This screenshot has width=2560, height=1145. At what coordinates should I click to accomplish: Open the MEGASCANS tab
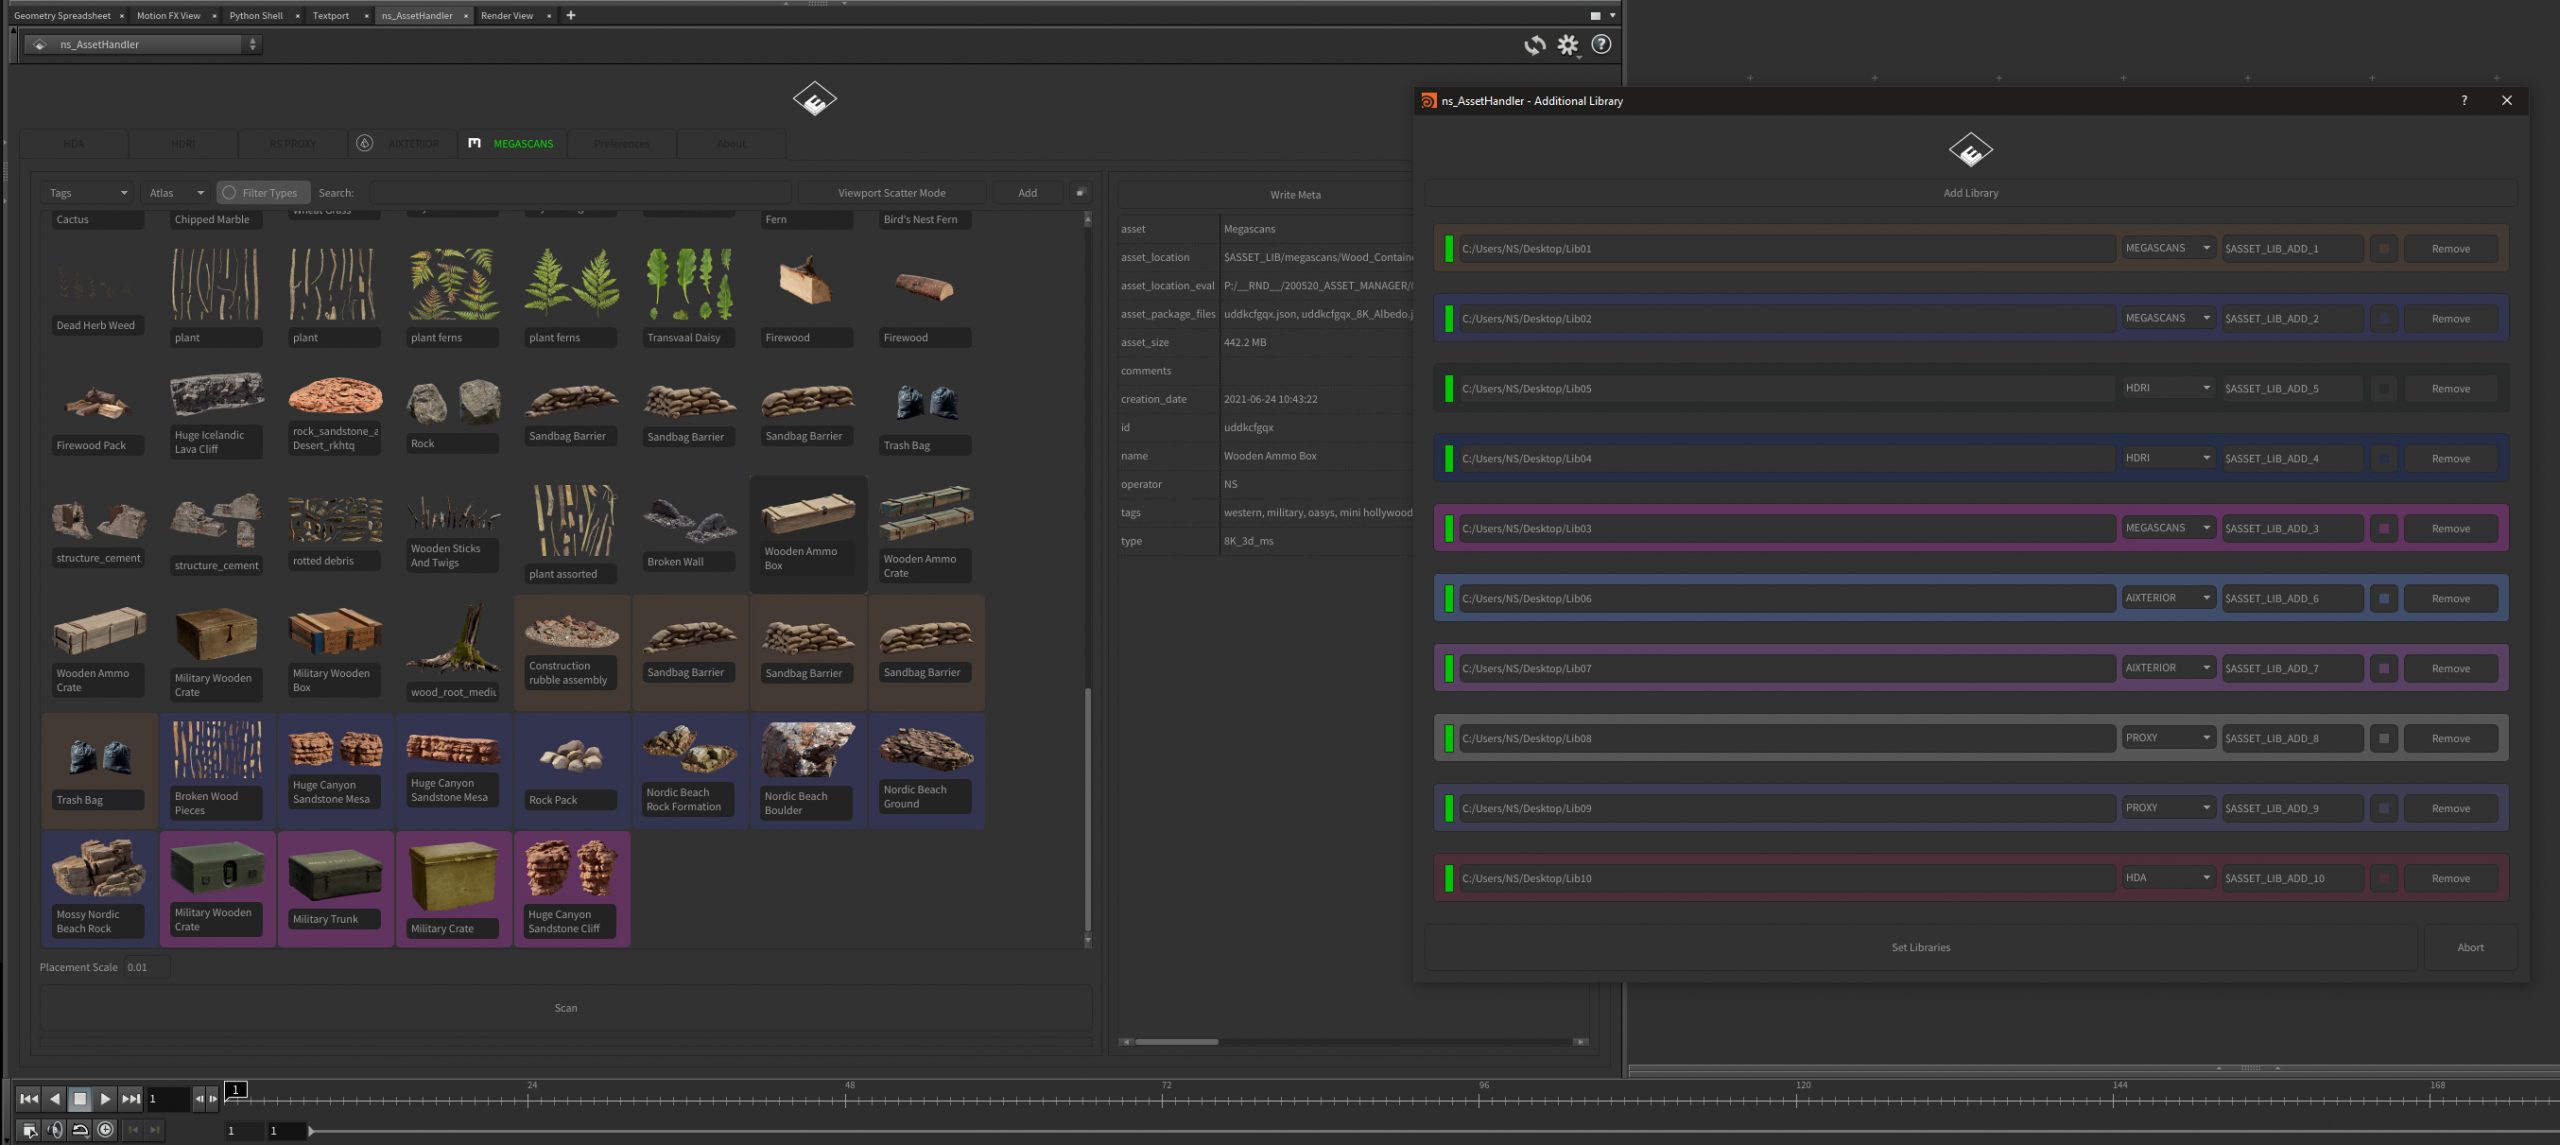click(x=522, y=144)
